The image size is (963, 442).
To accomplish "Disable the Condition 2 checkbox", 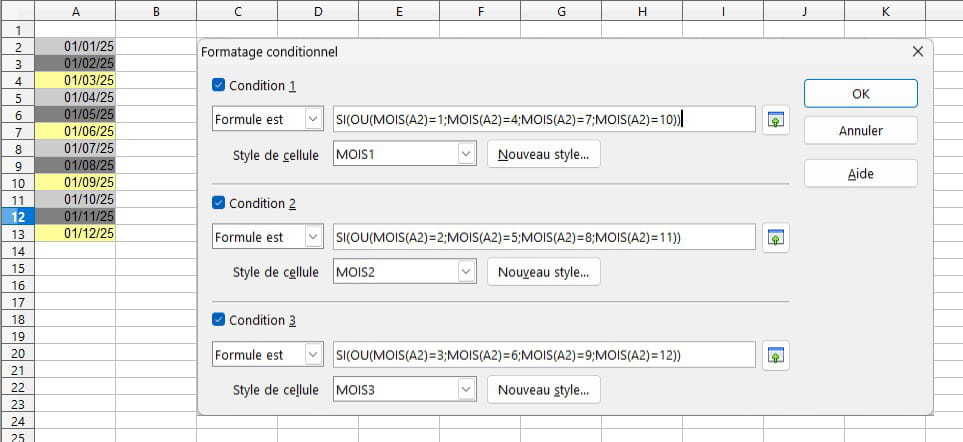I will (x=220, y=203).
